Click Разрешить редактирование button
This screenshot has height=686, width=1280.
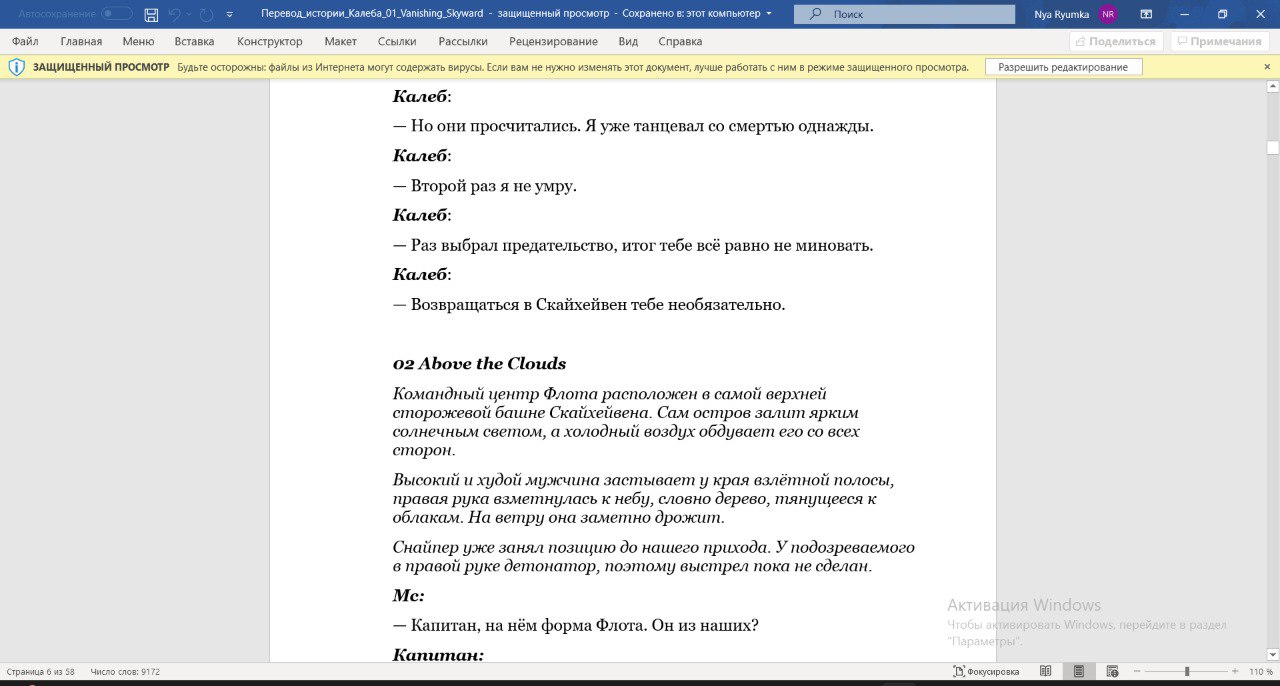point(1063,67)
